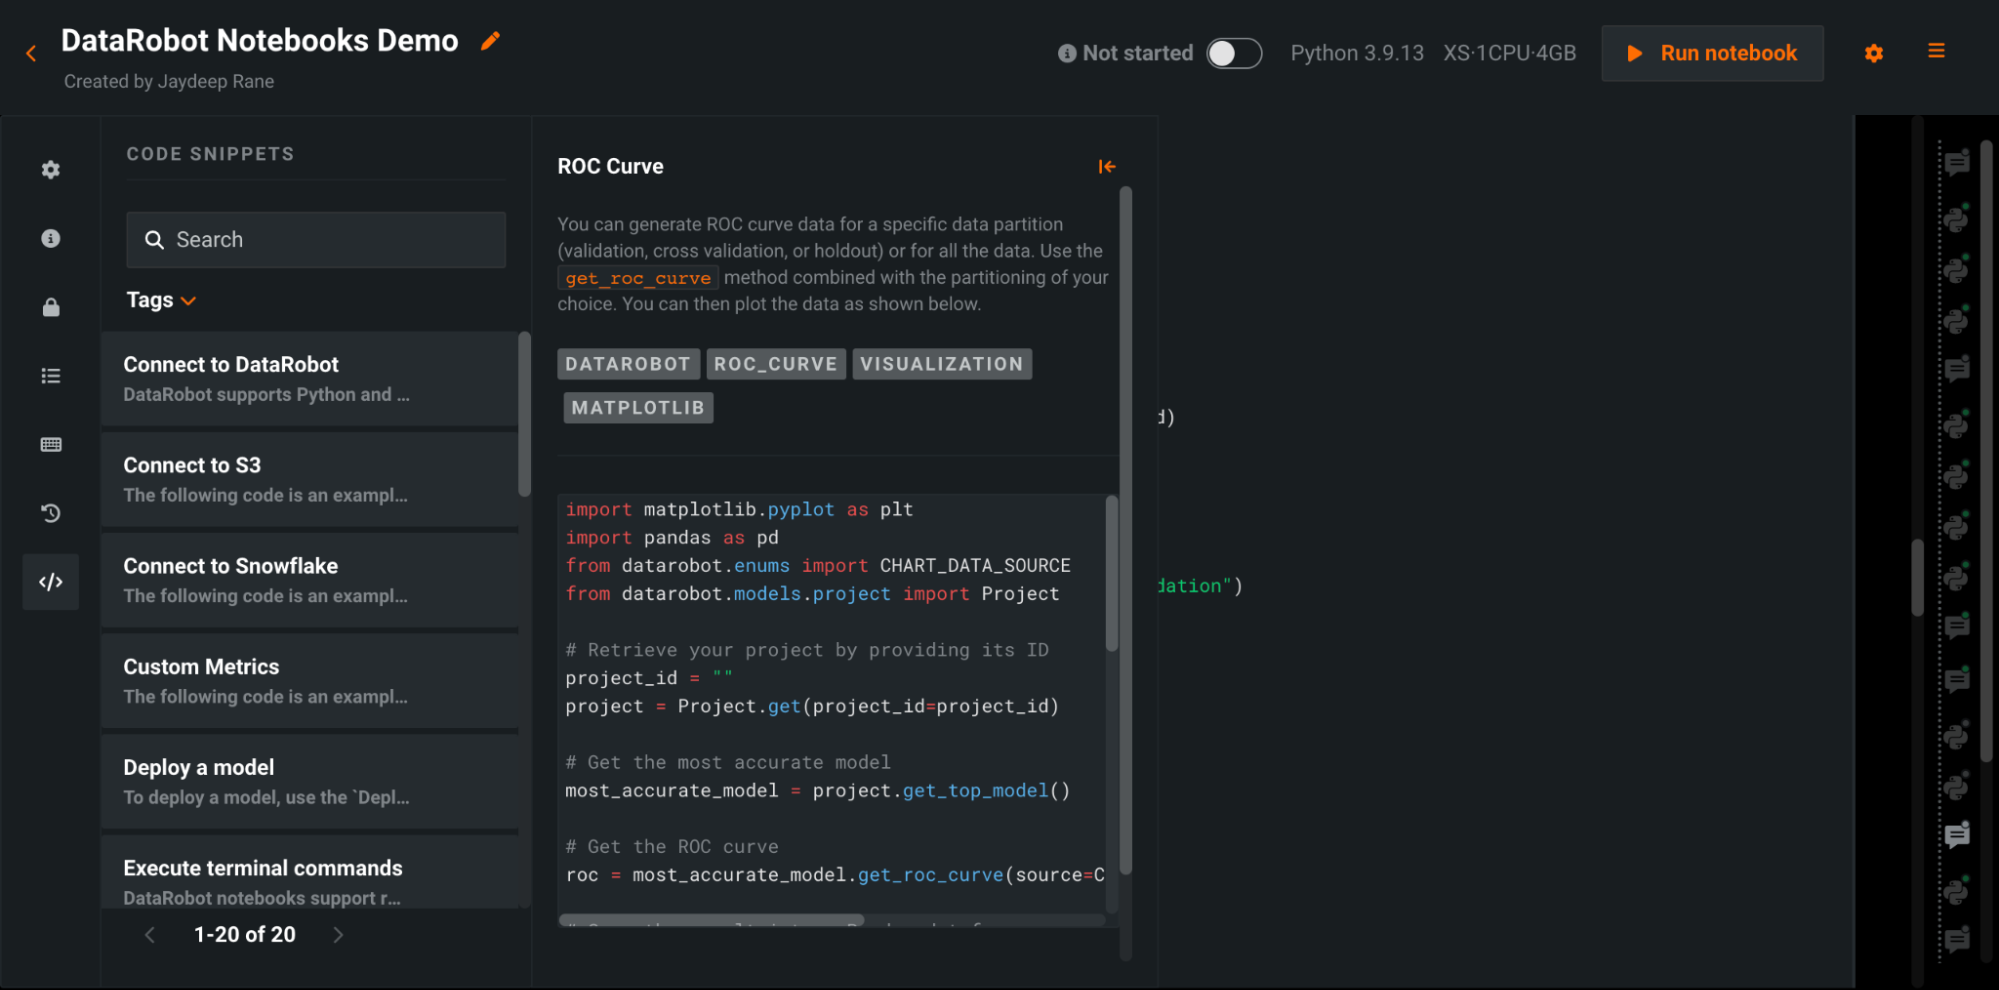Open the keyboard shortcuts sidebar icon
Image resolution: width=1999 pixels, height=990 pixels.
click(51, 444)
